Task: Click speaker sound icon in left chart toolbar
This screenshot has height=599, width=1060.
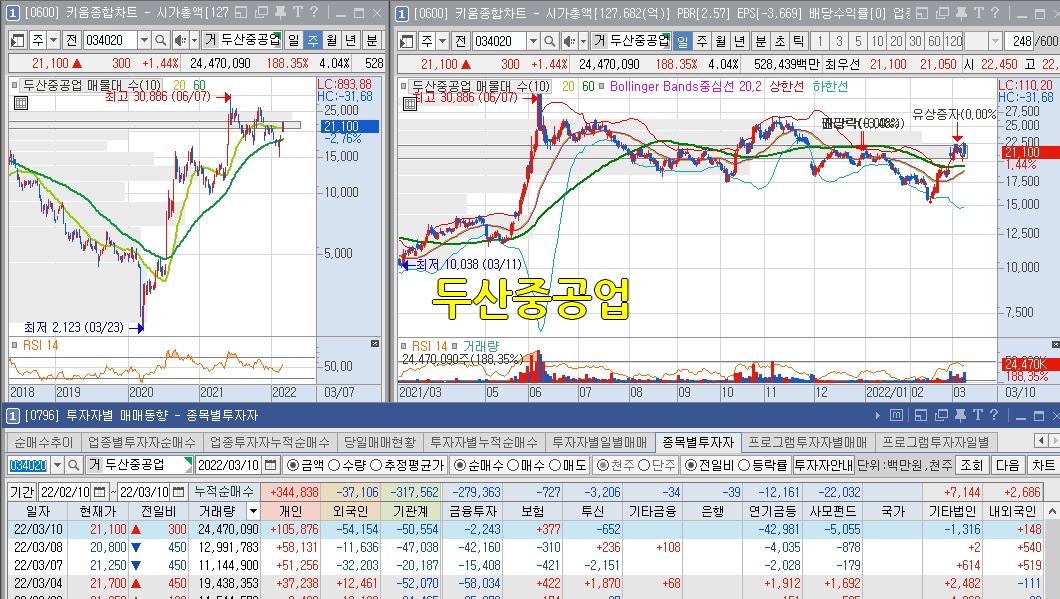Action: (179, 41)
